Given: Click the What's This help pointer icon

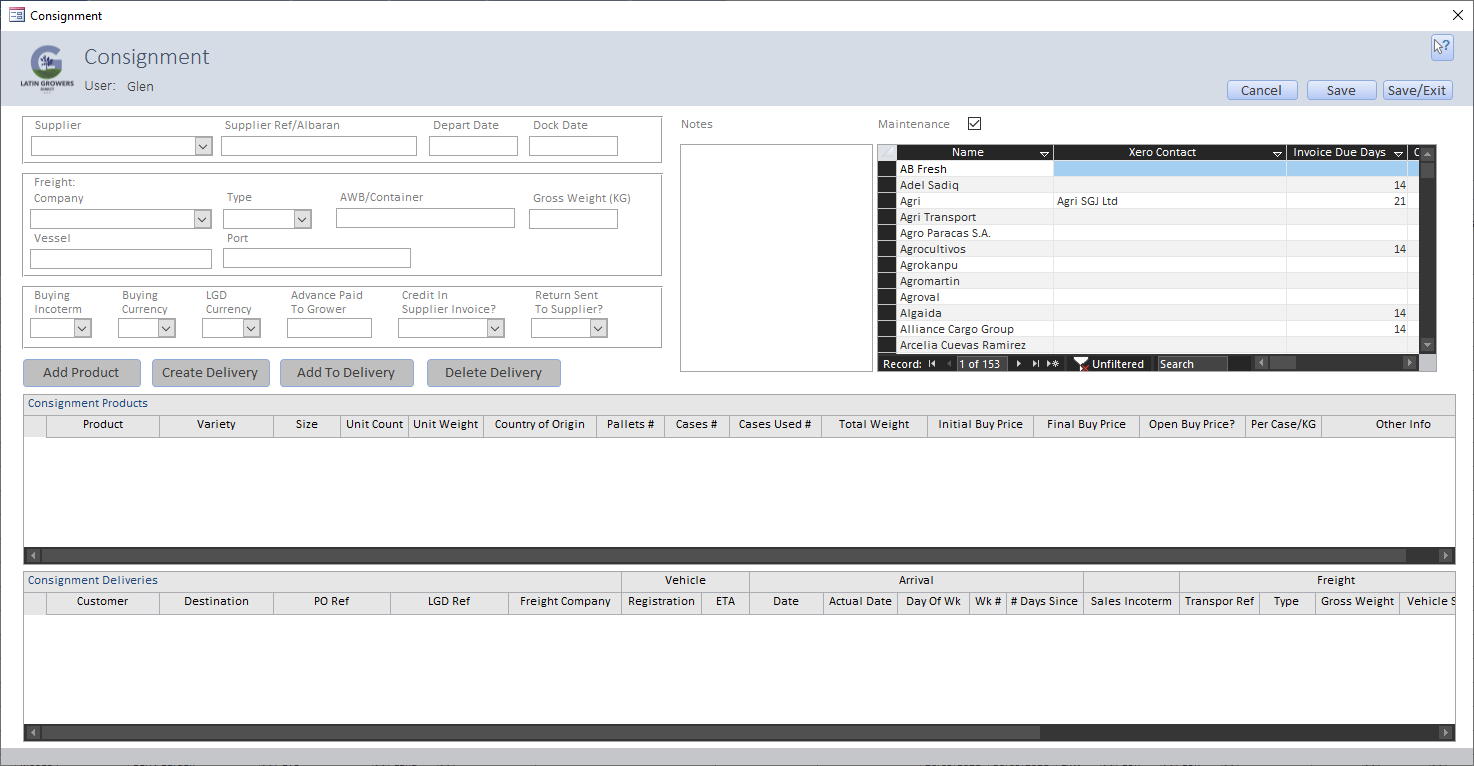Looking at the screenshot, I should click(1442, 47).
